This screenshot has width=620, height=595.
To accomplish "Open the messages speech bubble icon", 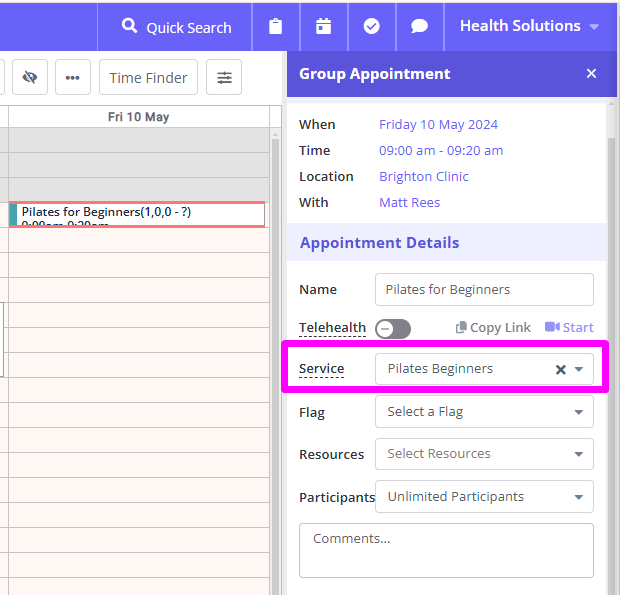I will [419, 27].
